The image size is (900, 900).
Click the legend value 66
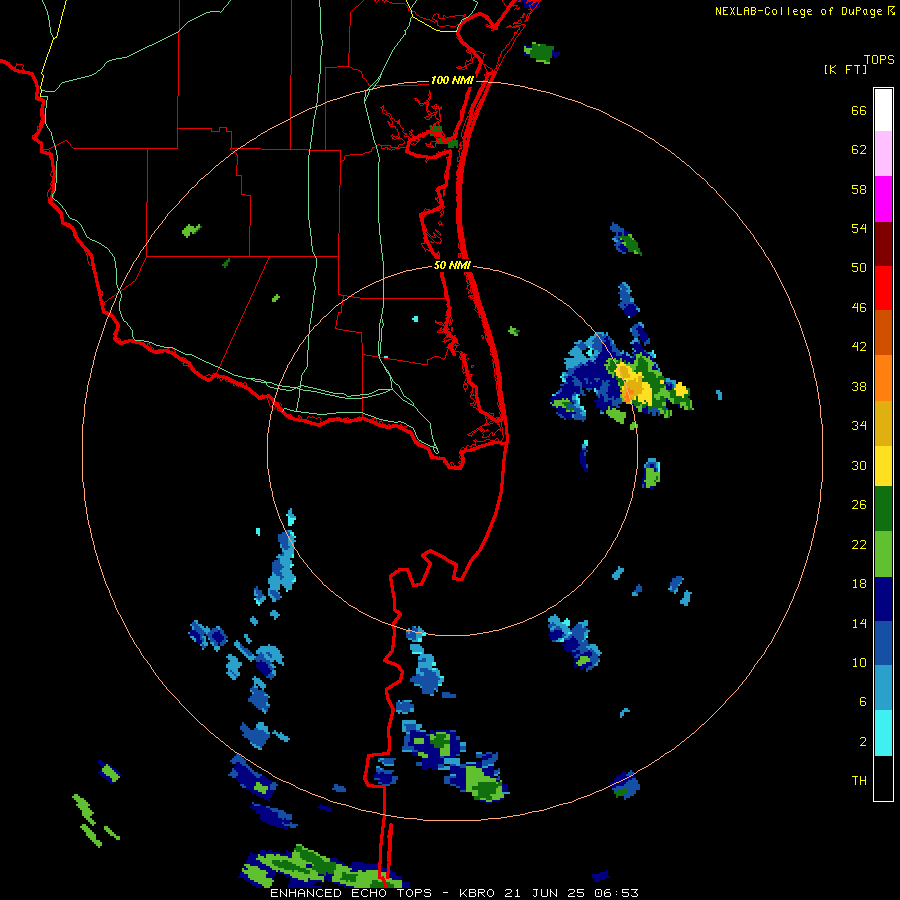pos(859,110)
